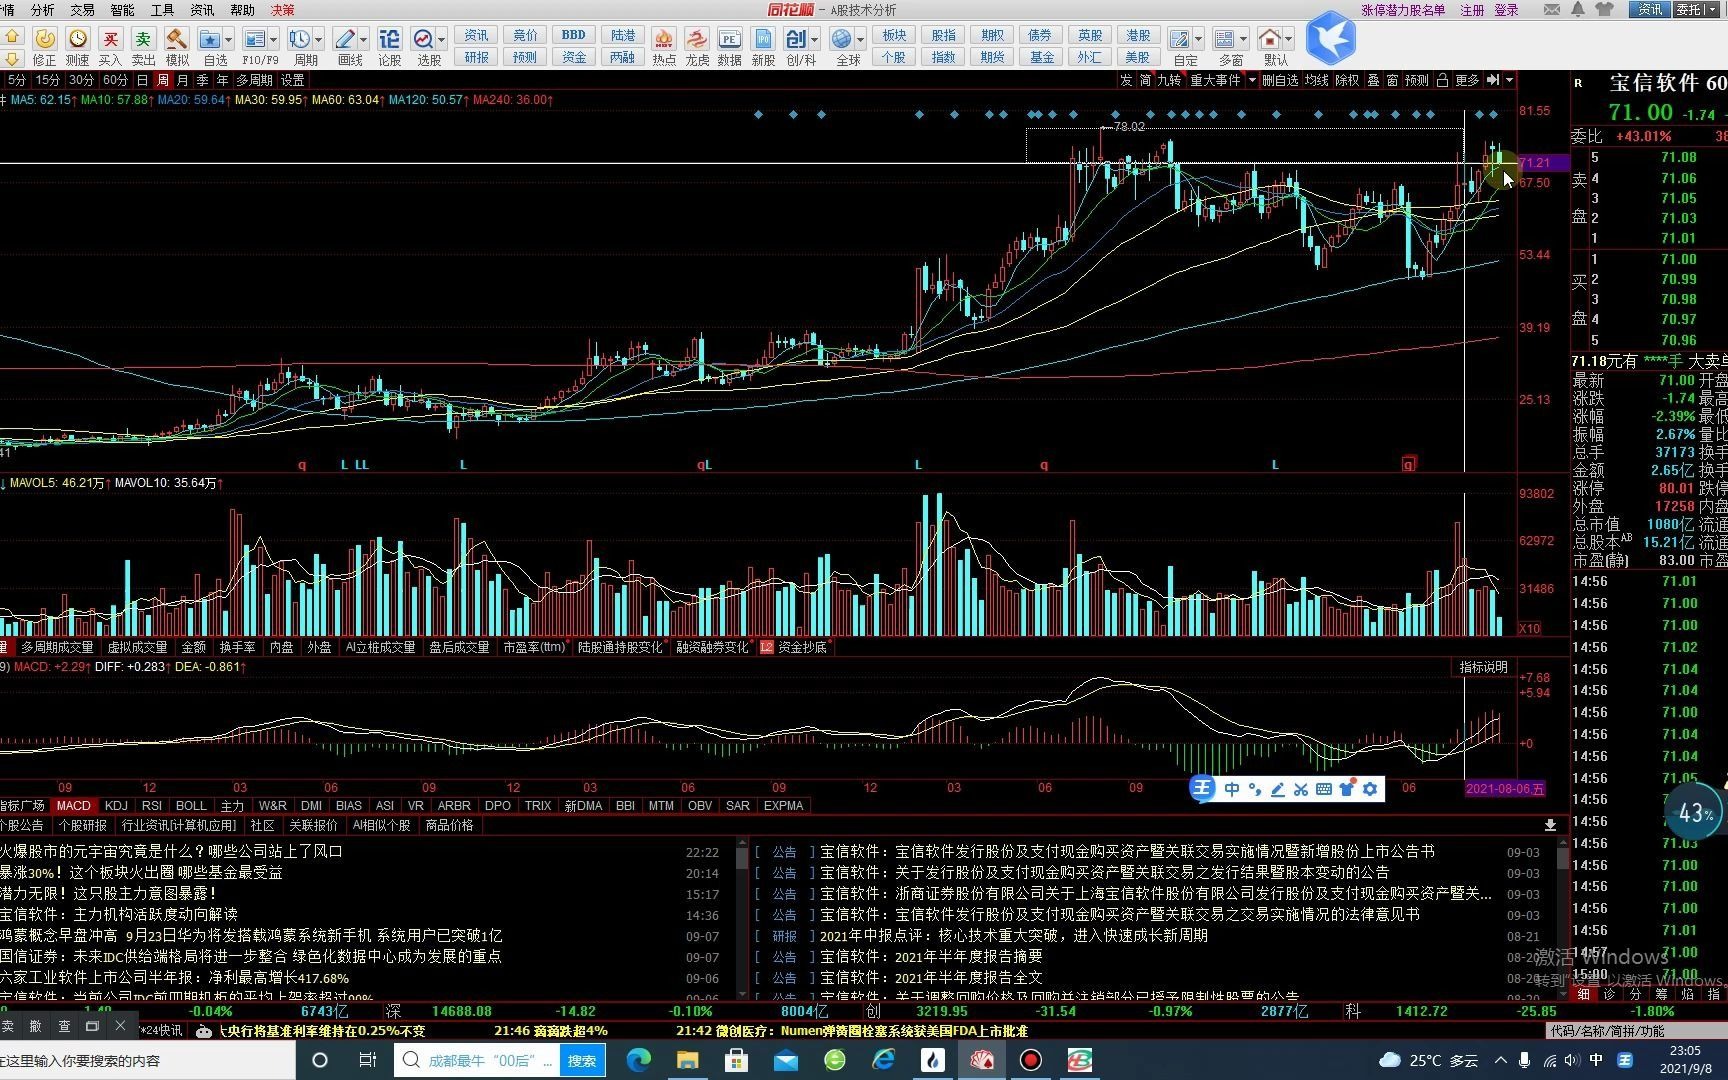Click the 代码/名称/简拼/功能 search field
Image resolution: width=1728 pixels, height=1080 pixels.
click(x=1635, y=1030)
